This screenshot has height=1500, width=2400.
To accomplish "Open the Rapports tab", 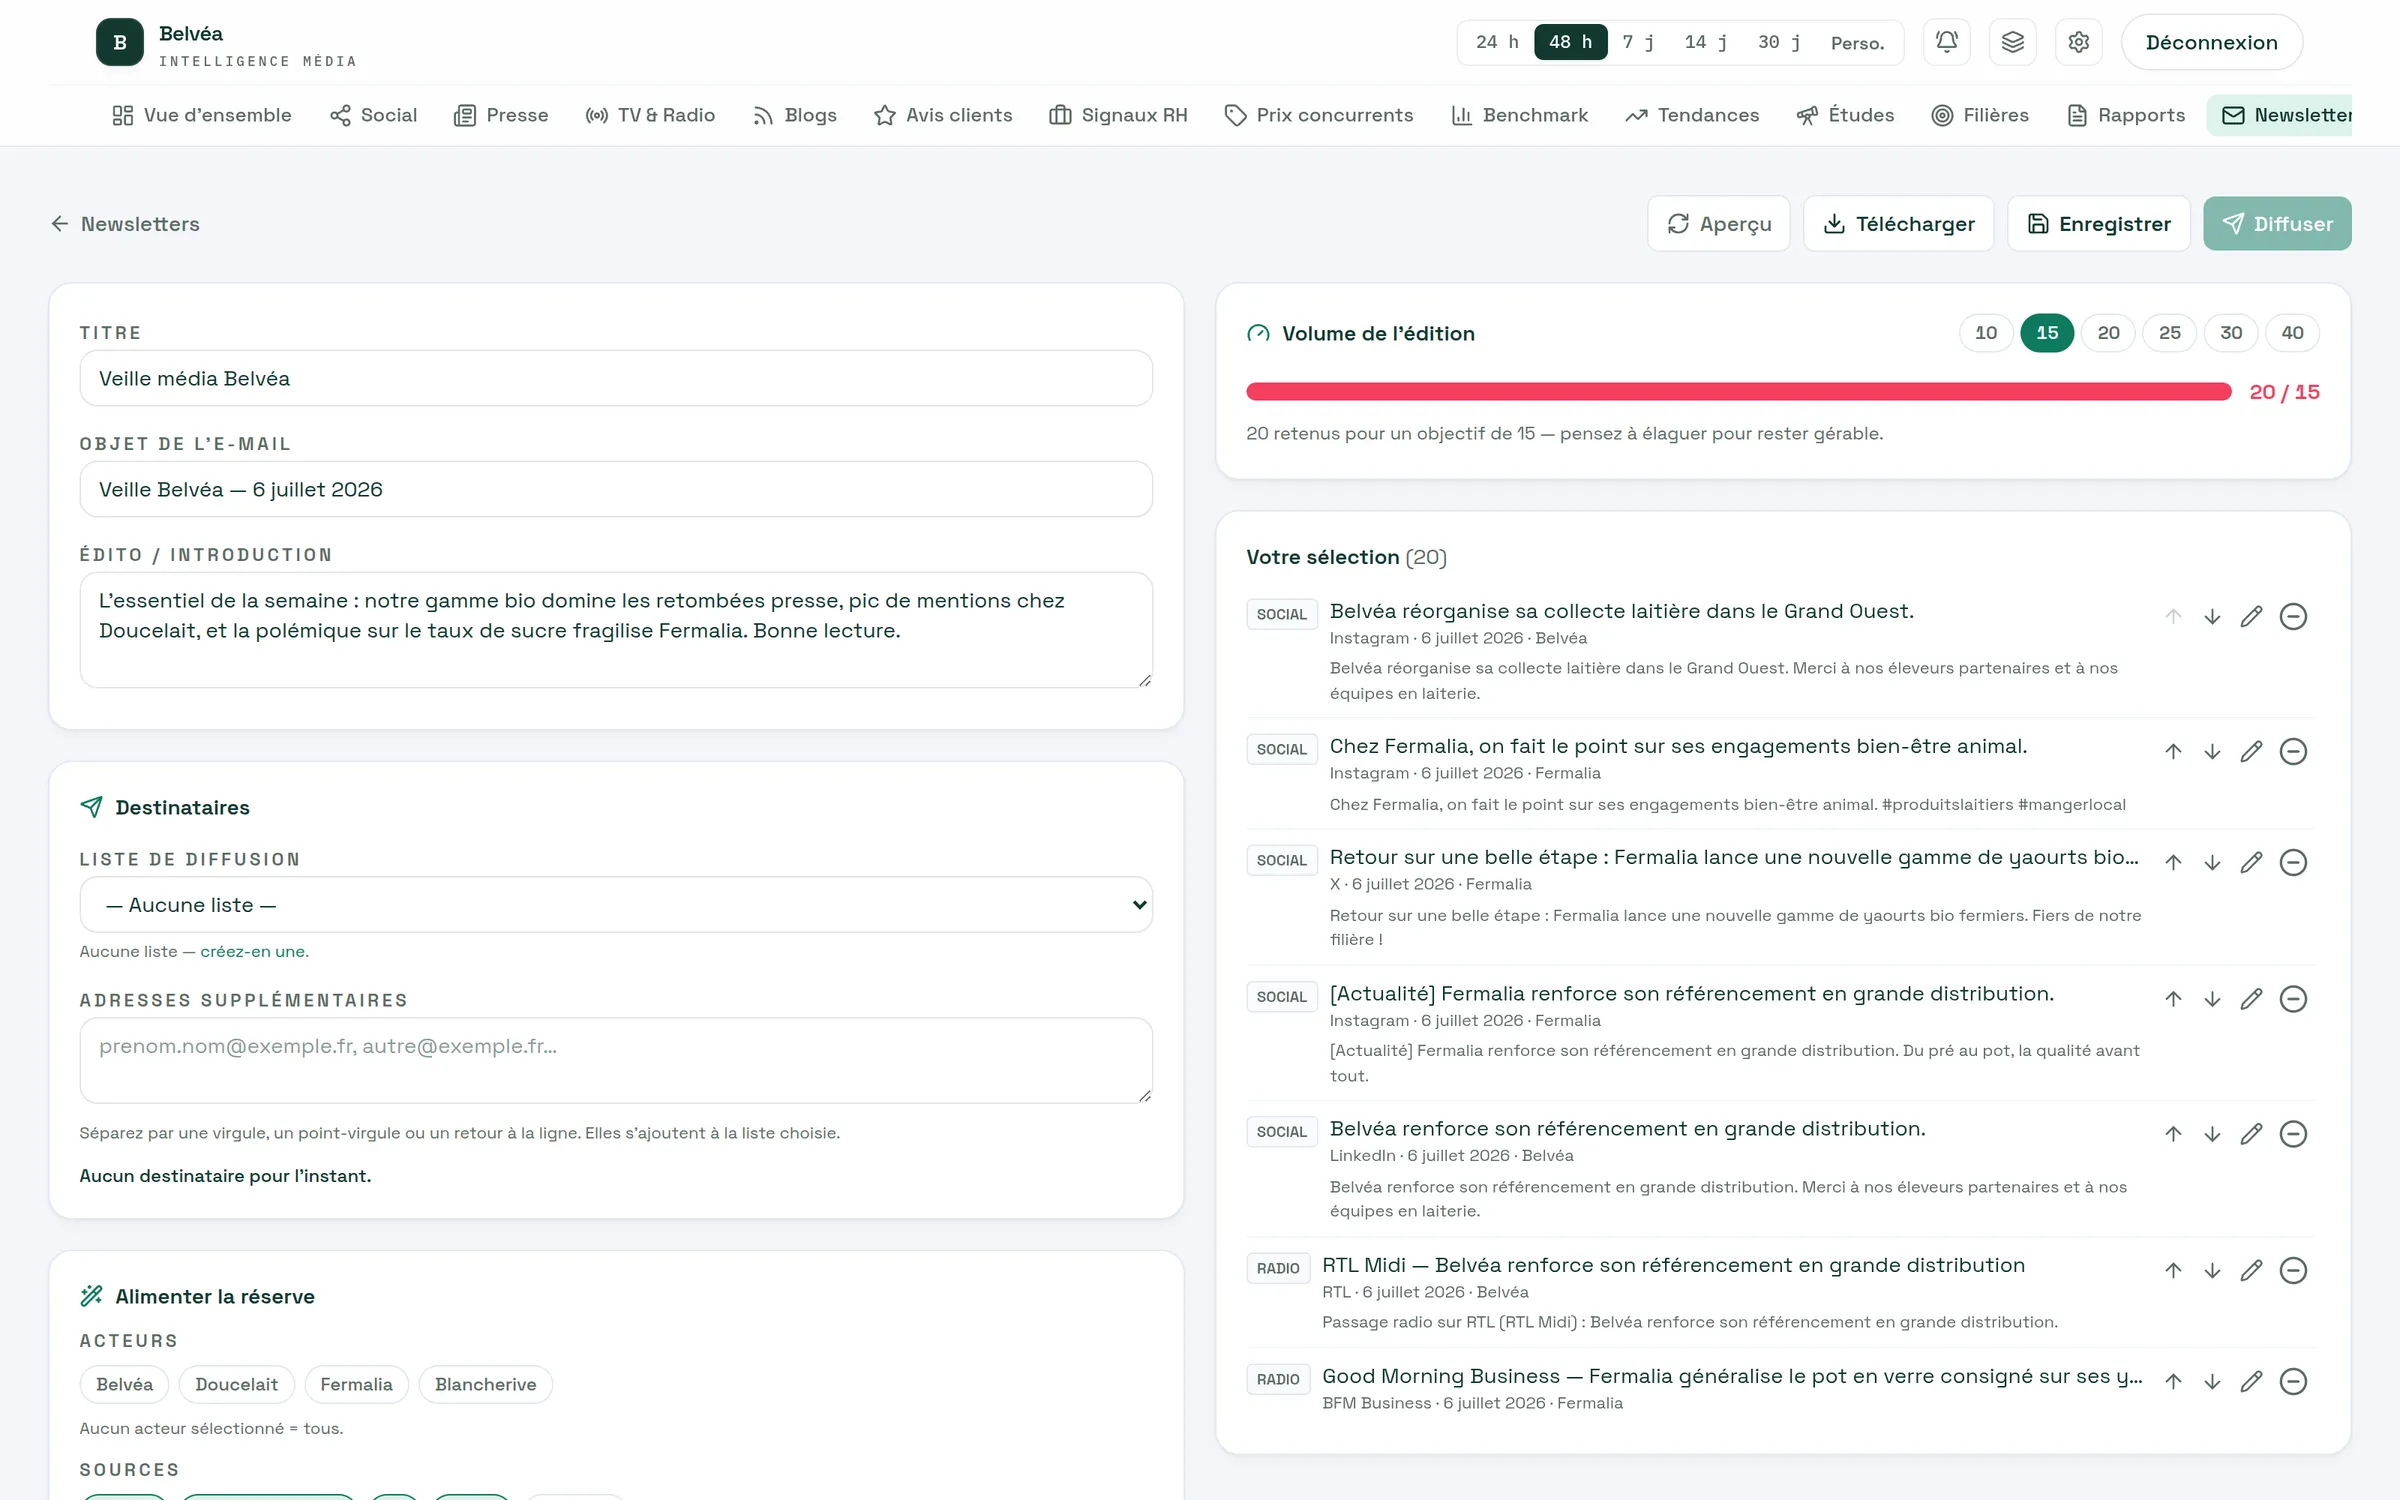I will 2126,115.
